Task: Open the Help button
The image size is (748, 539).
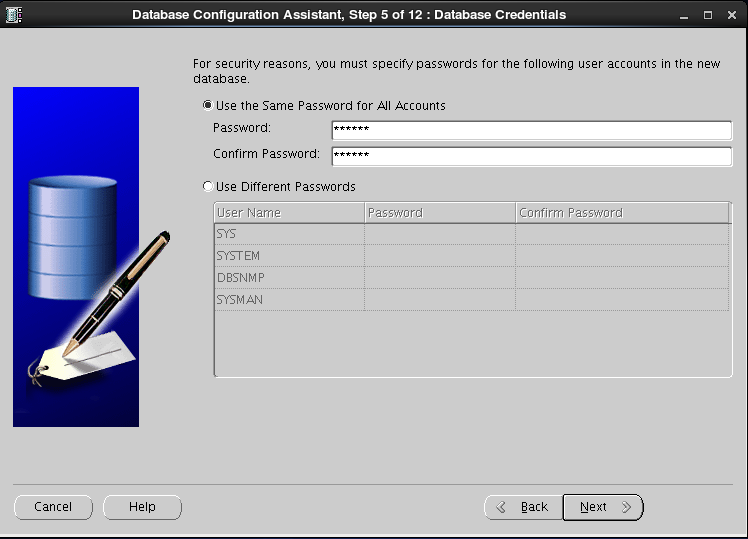Action: 142,507
